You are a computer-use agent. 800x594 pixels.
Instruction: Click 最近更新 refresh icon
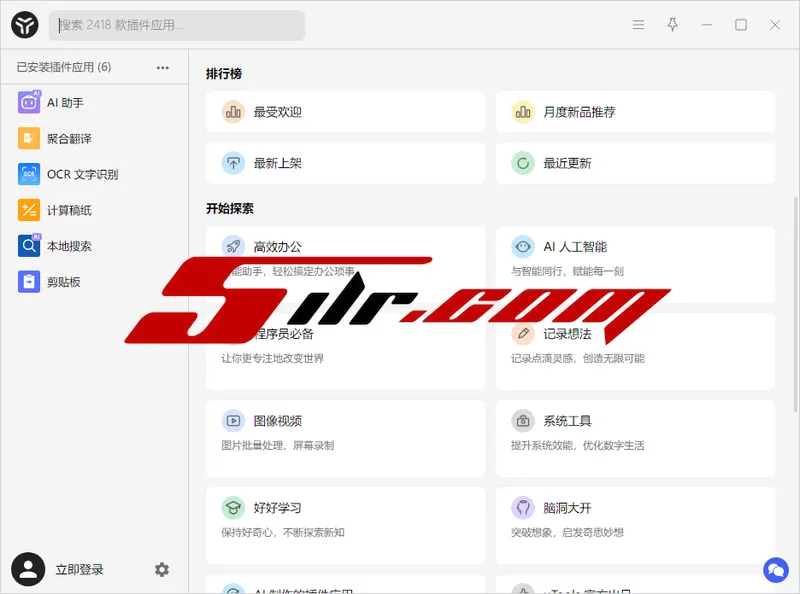523,163
